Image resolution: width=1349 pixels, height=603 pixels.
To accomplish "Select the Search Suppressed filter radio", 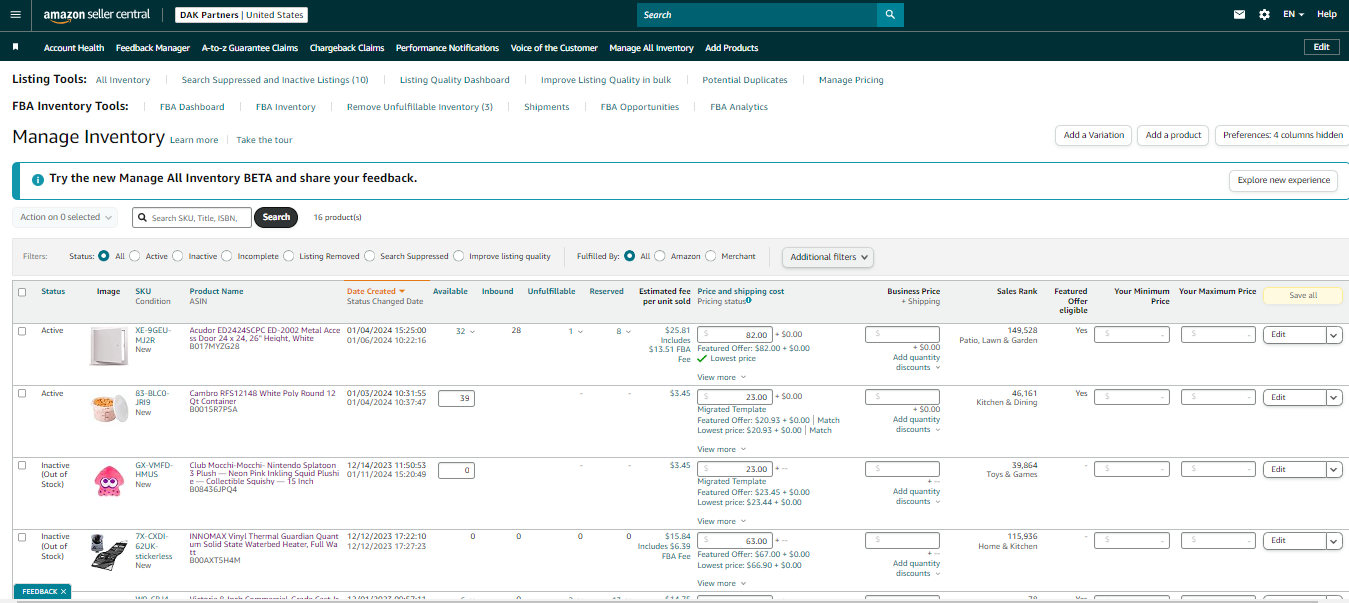I will tap(370, 256).
